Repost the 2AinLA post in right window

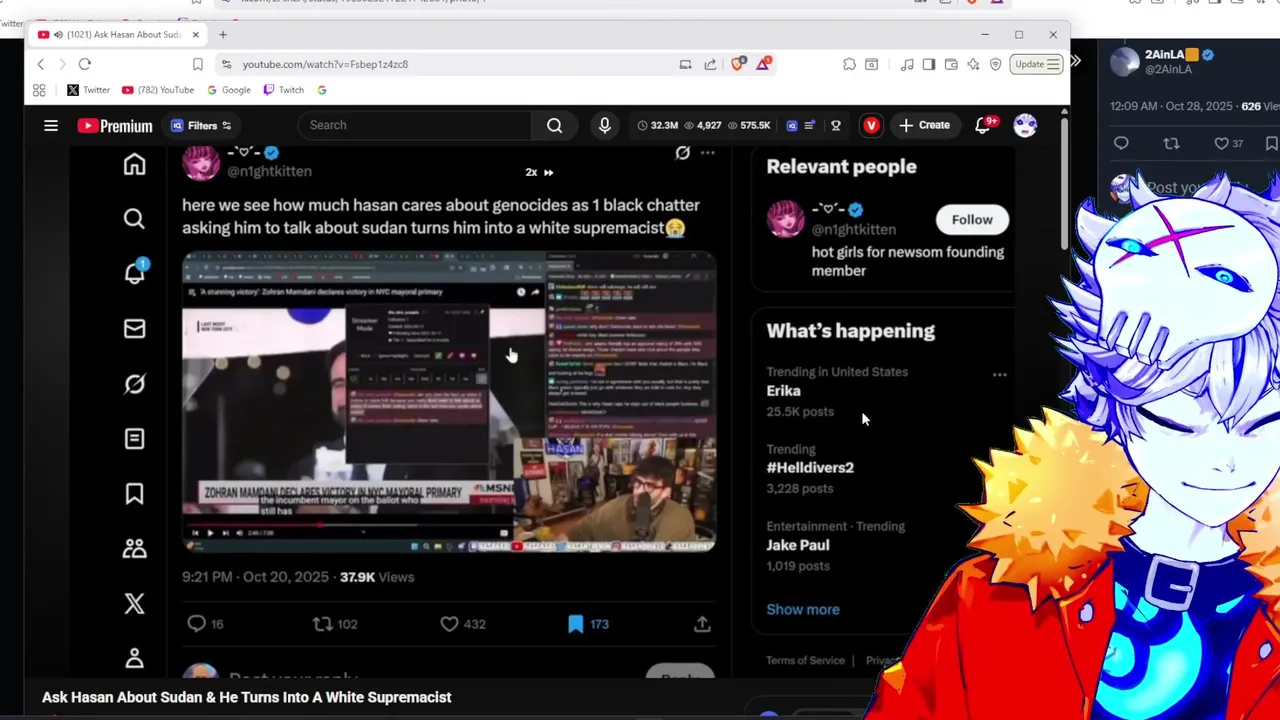[x=1171, y=144]
